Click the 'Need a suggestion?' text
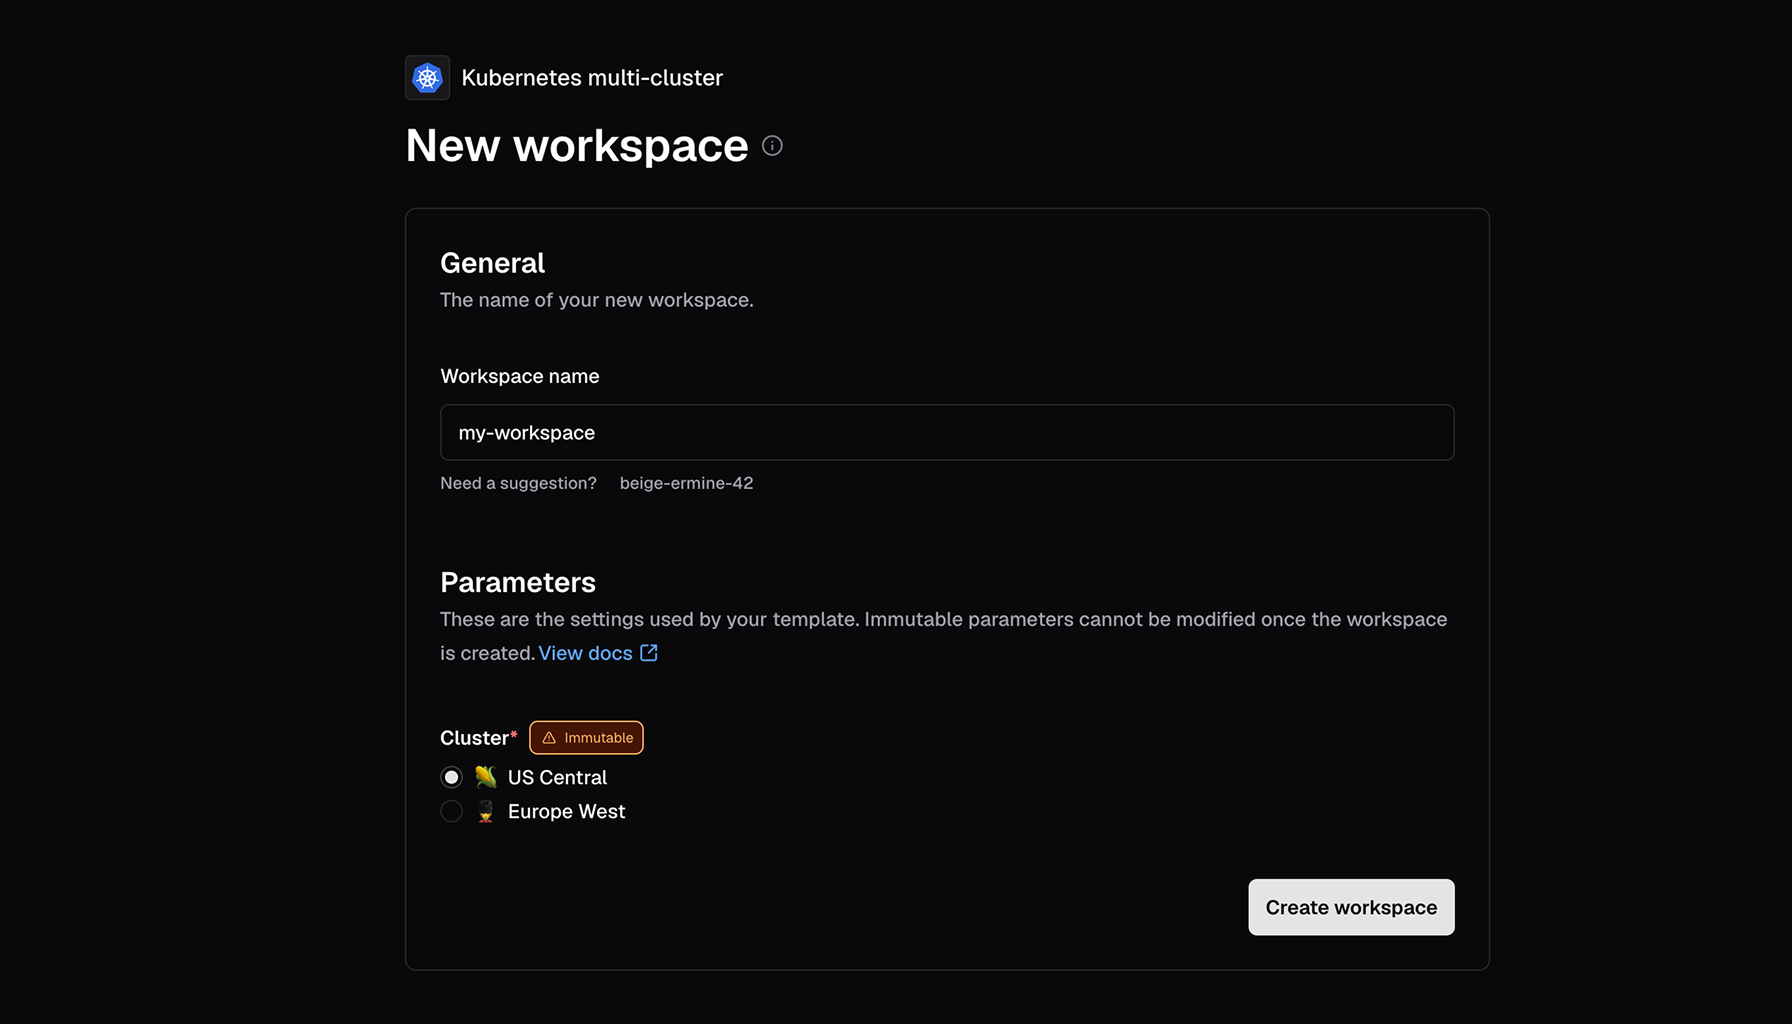The image size is (1792, 1024). coord(518,483)
